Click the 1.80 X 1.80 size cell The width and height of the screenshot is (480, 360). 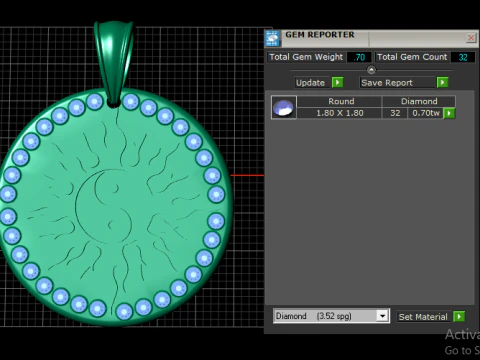339,113
